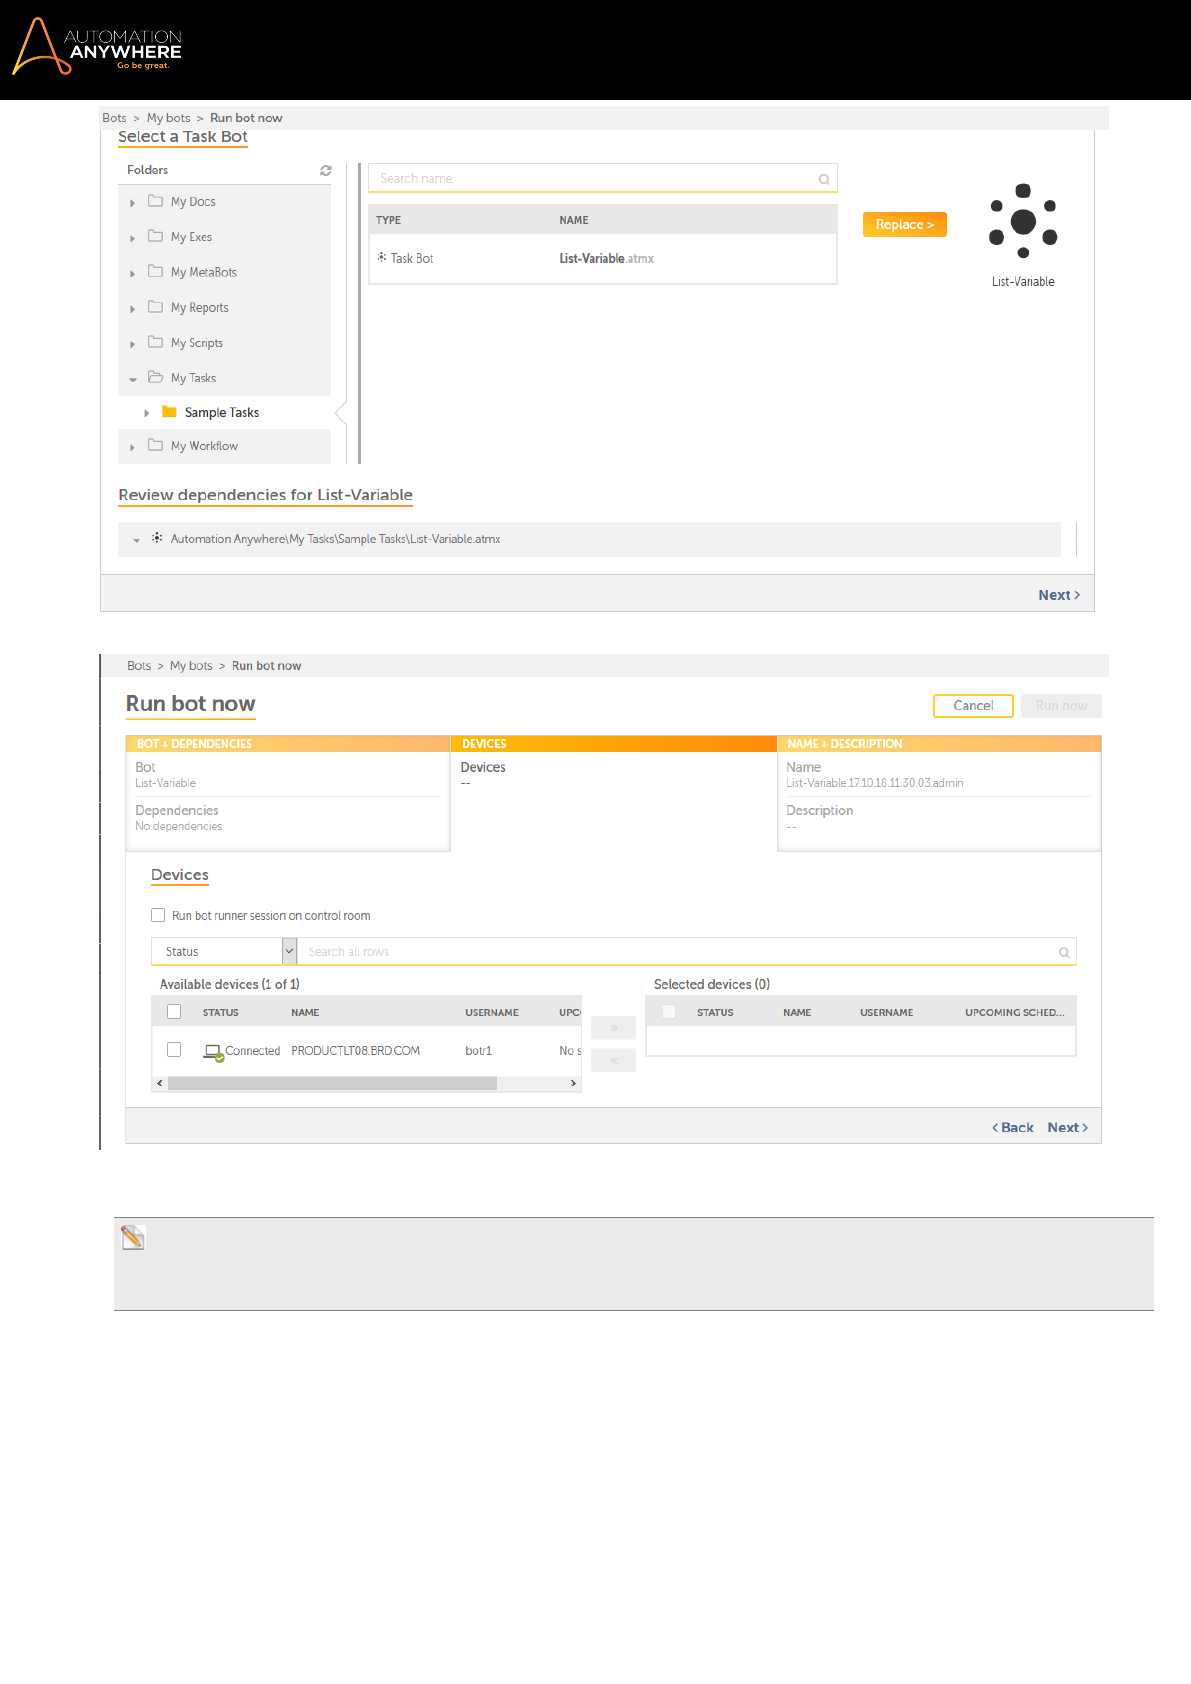Collapse the List-Variable.atmx dependency row
Viewport: 1191px width, 1684px height.
click(x=136, y=540)
